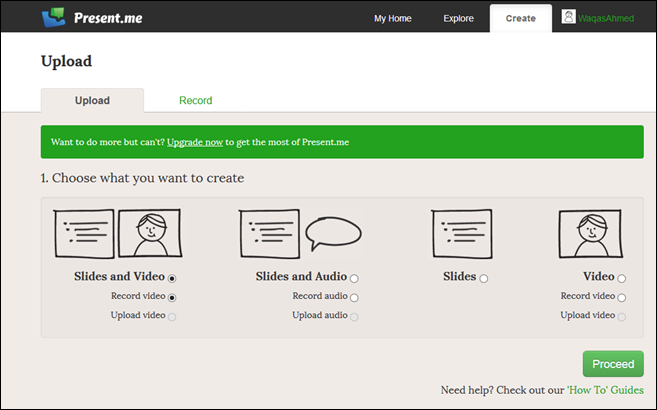Viewport: 657px width, 410px height.
Task: Open the Create navigation tab
Action: (521, 18)
